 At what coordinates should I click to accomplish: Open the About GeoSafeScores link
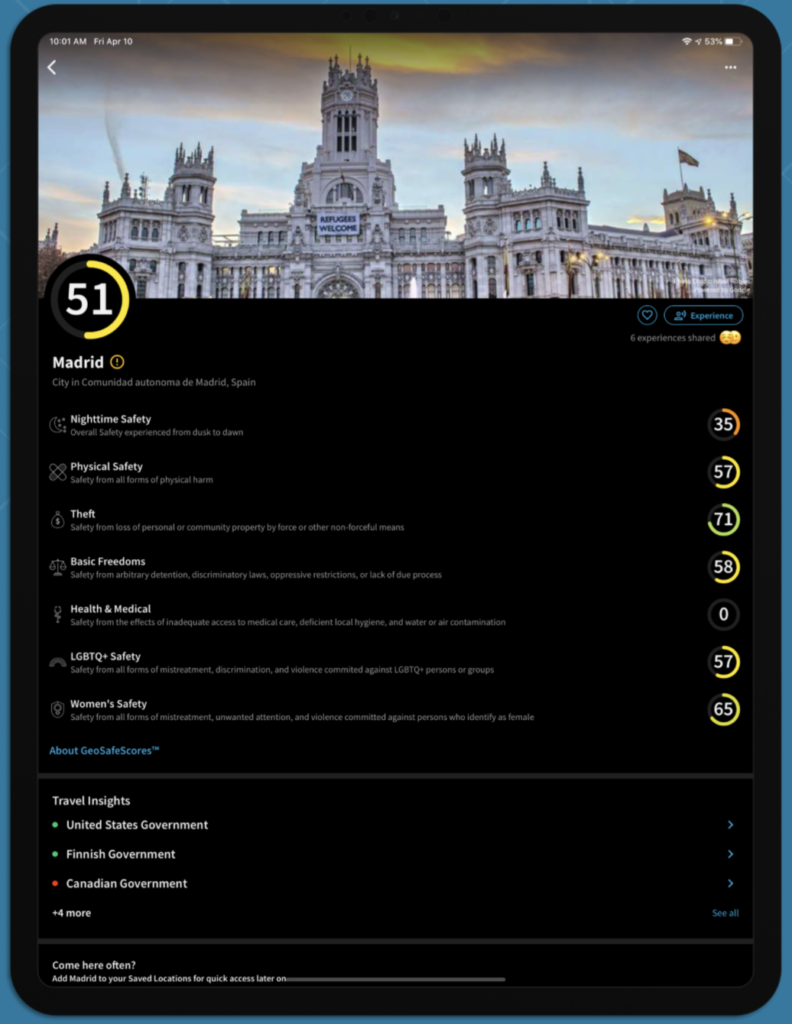(105, 750)
